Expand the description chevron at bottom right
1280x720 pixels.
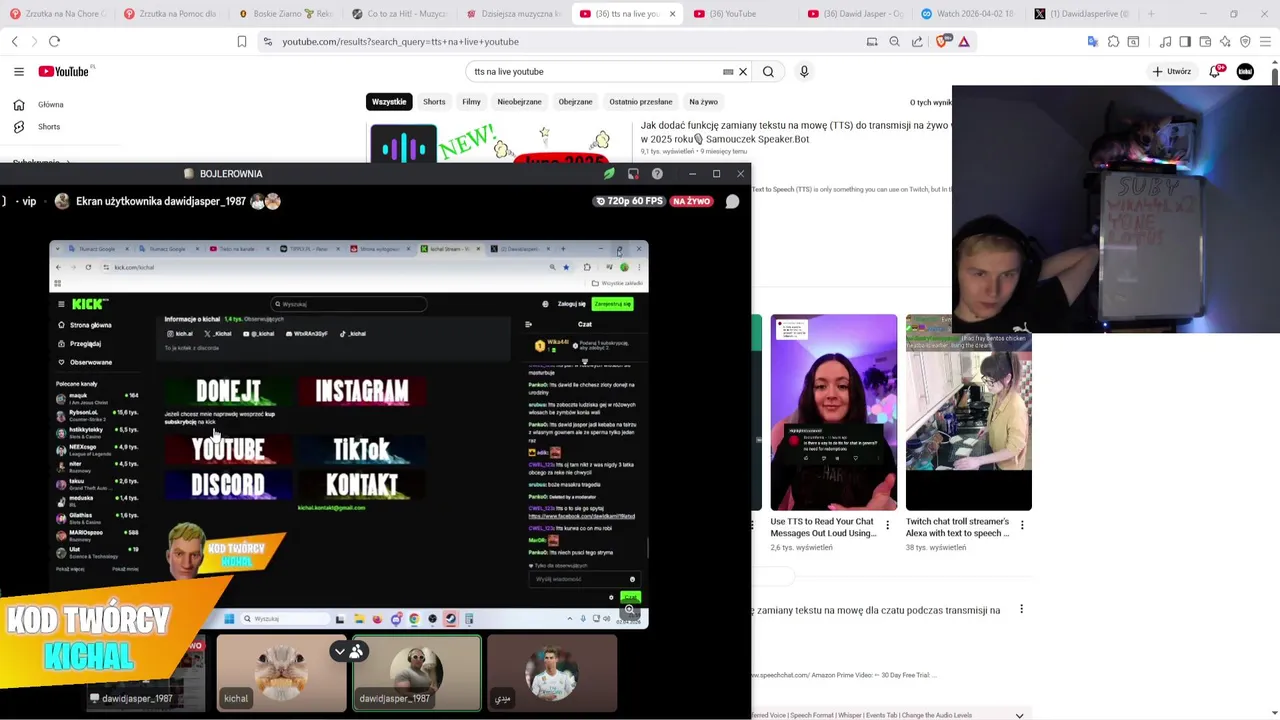[x=1019, y=715]
